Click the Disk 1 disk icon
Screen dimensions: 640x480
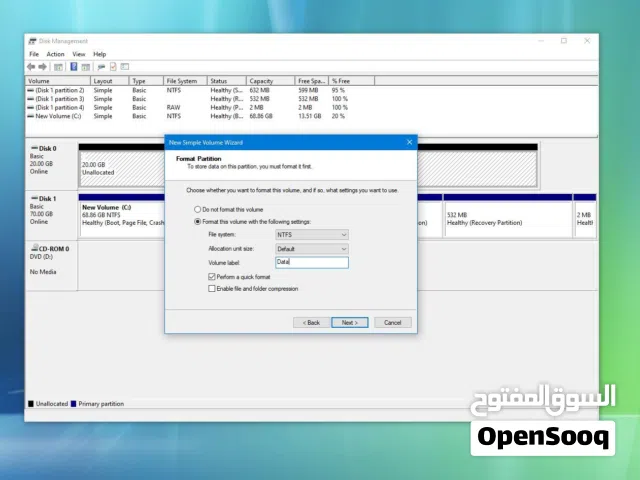[x=34, y=198]
